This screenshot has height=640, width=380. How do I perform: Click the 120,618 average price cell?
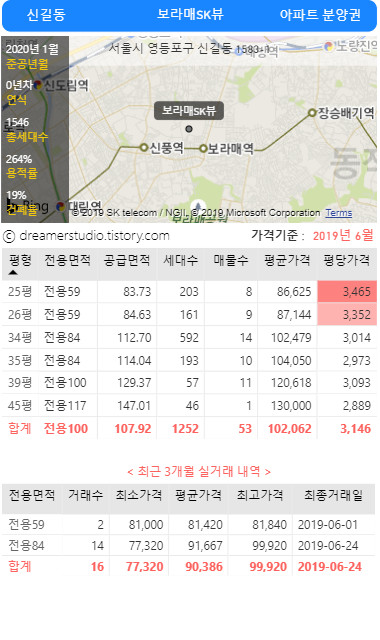point(291,383)
